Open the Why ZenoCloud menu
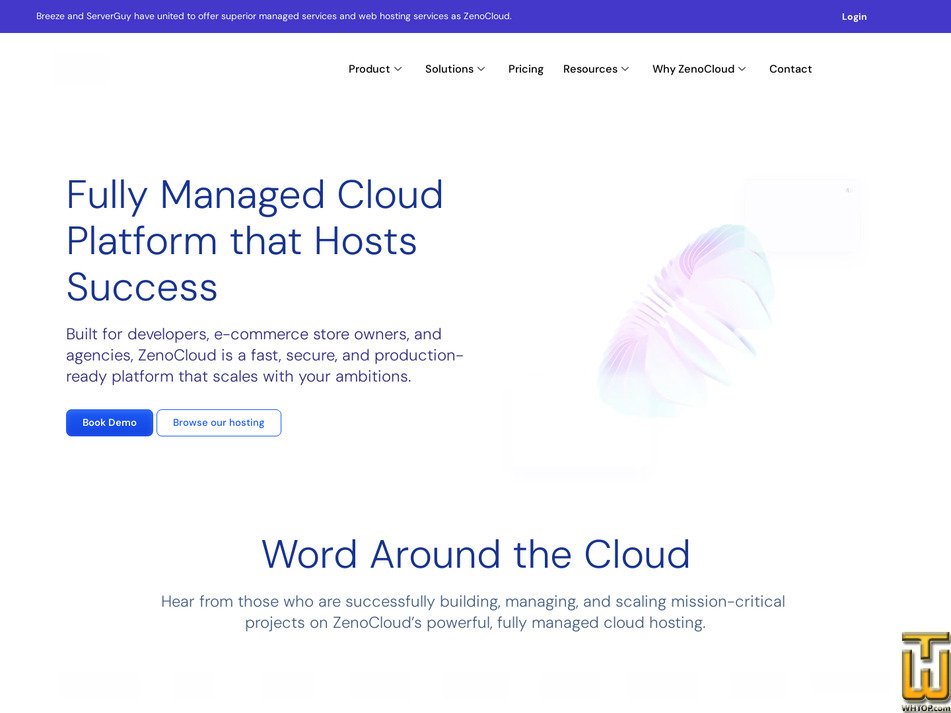Viewport: 951px width, 713px height. tap(693, 69)
